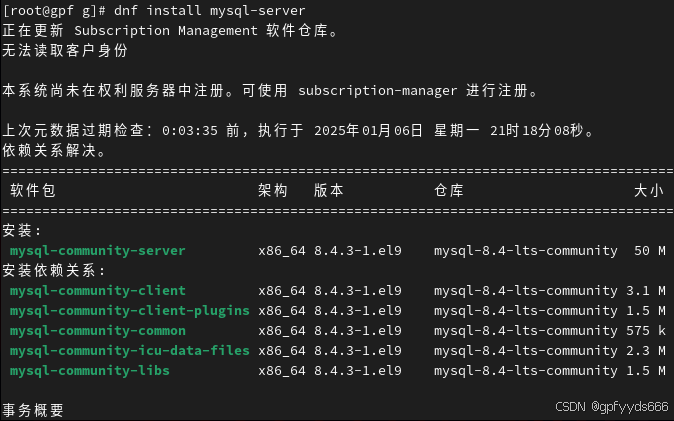Image resolution: width=674 pixels, height=421 pixels.
Task: Click the 50 M size value
Action: tap(649, 251)
